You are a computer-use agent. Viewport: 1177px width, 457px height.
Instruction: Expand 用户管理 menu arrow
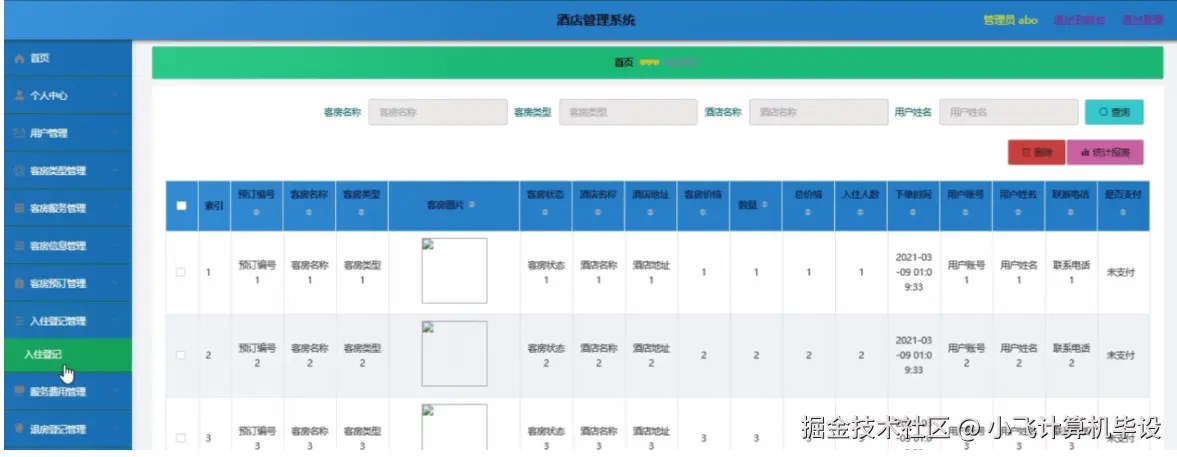coord(116,134)
